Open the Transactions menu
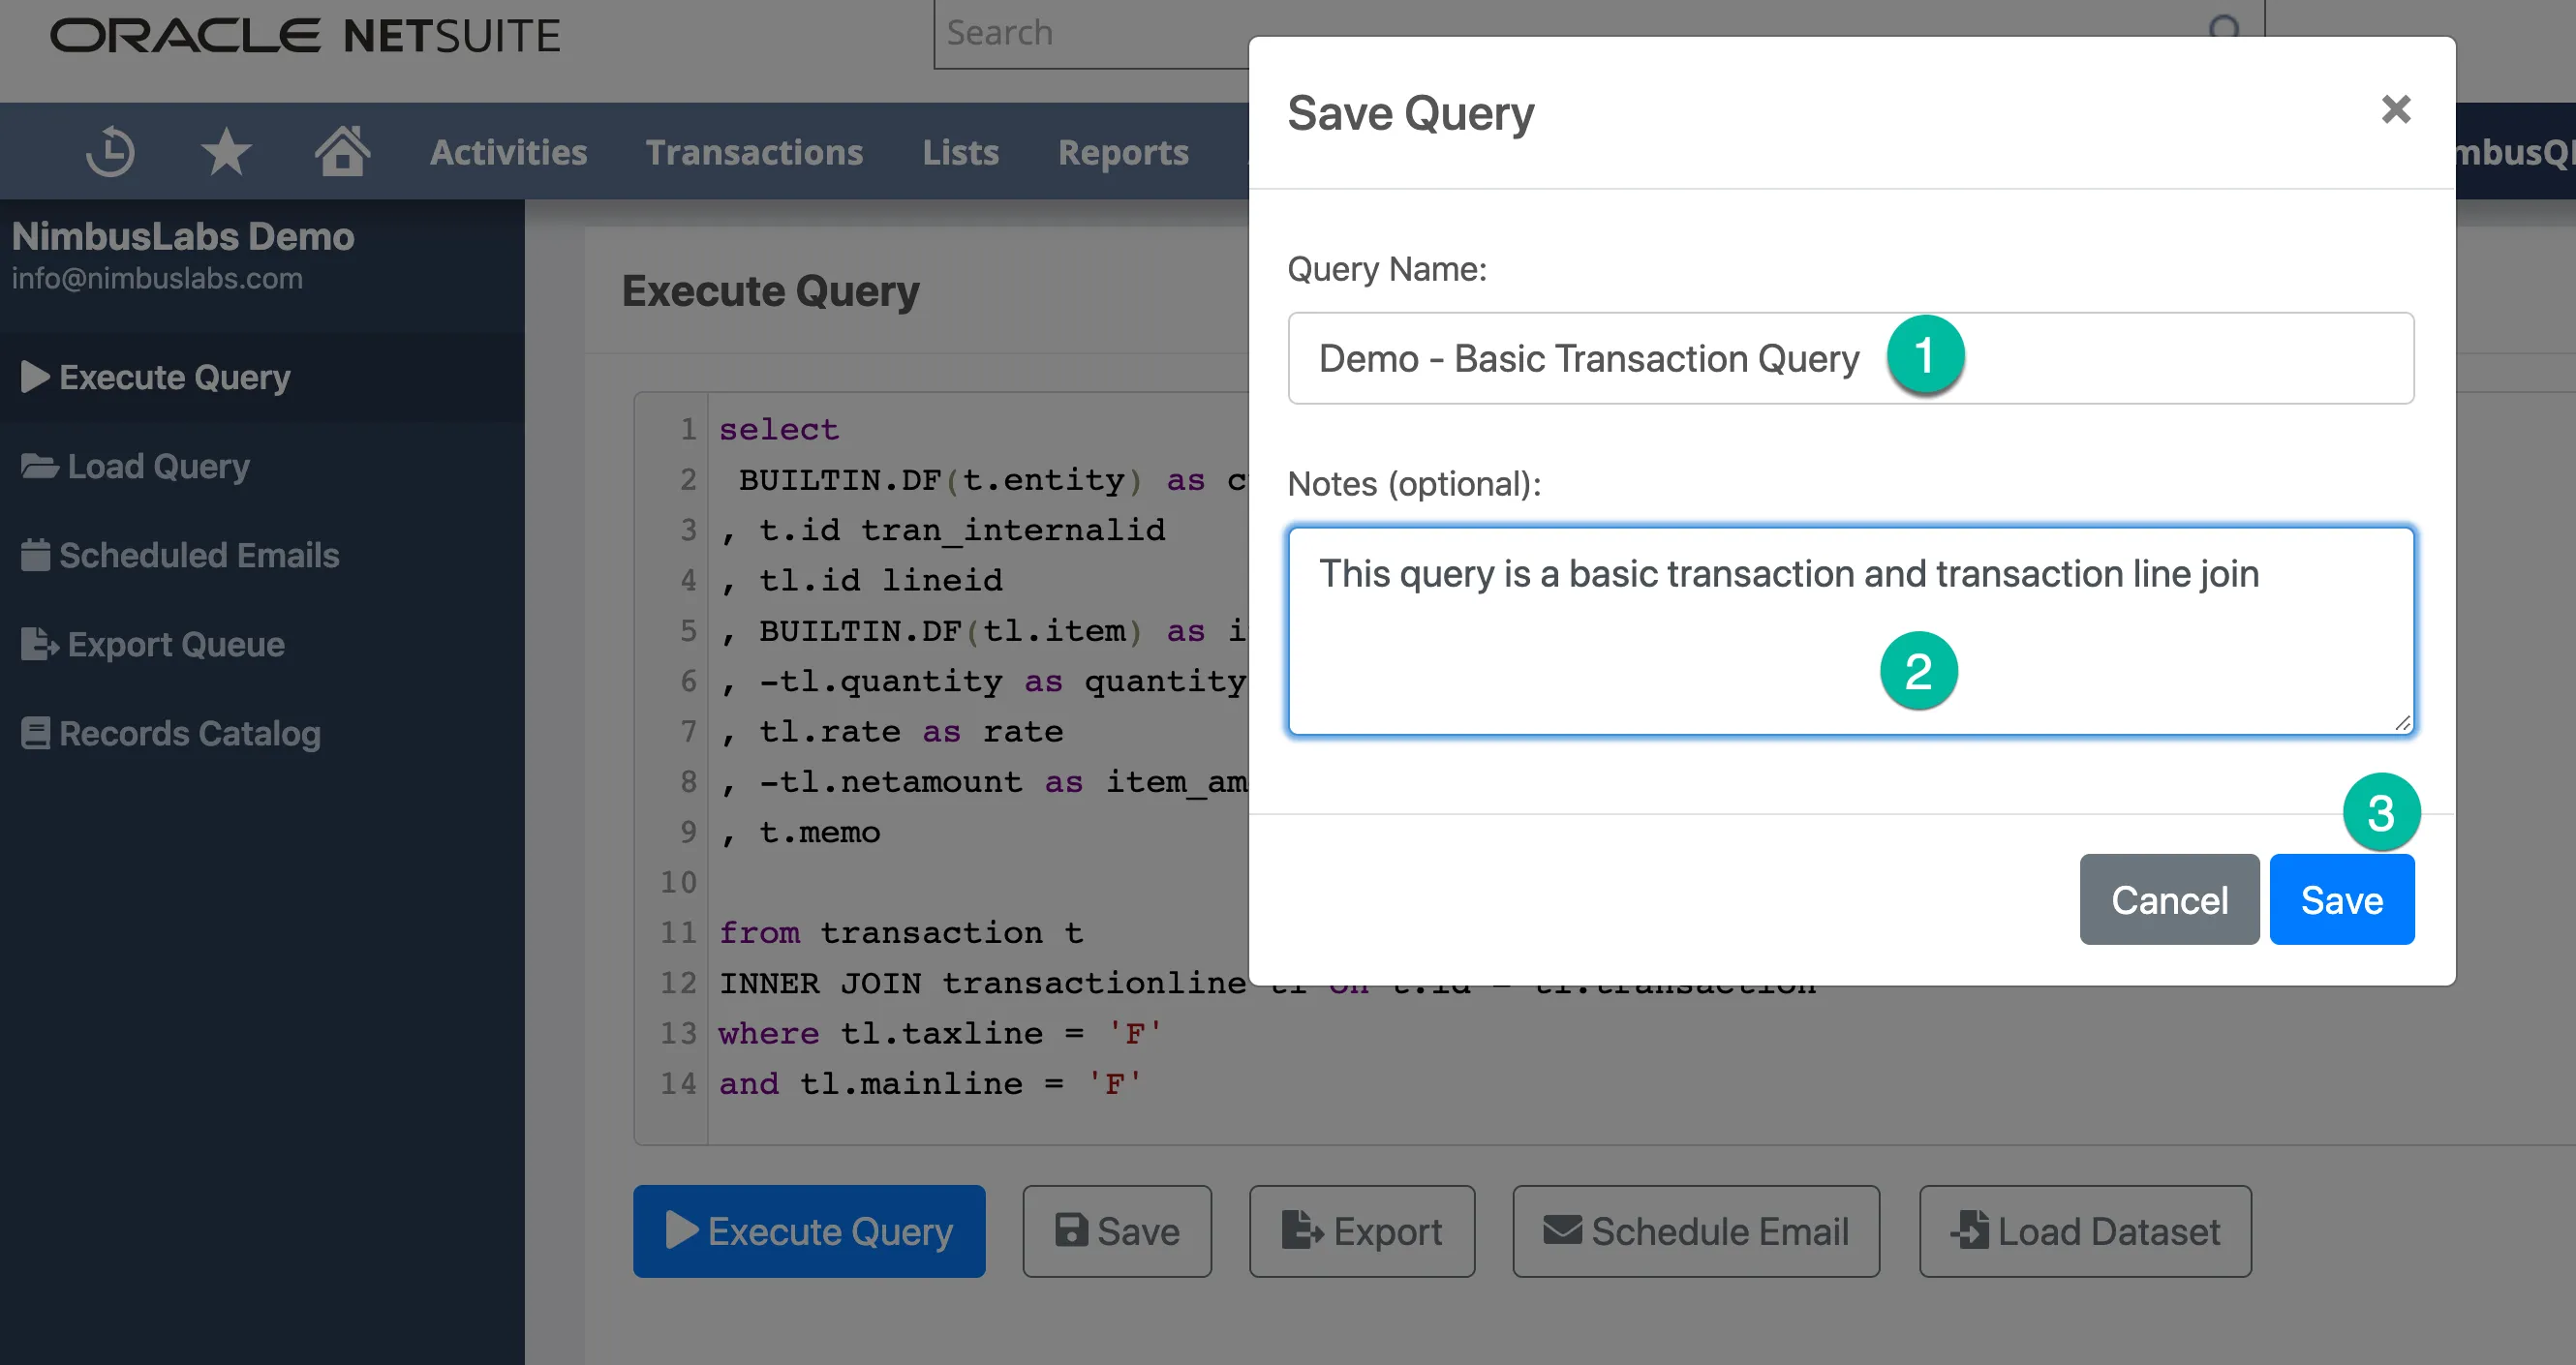Viewport: 2576px width, 1365px height. tap(754, 152)
